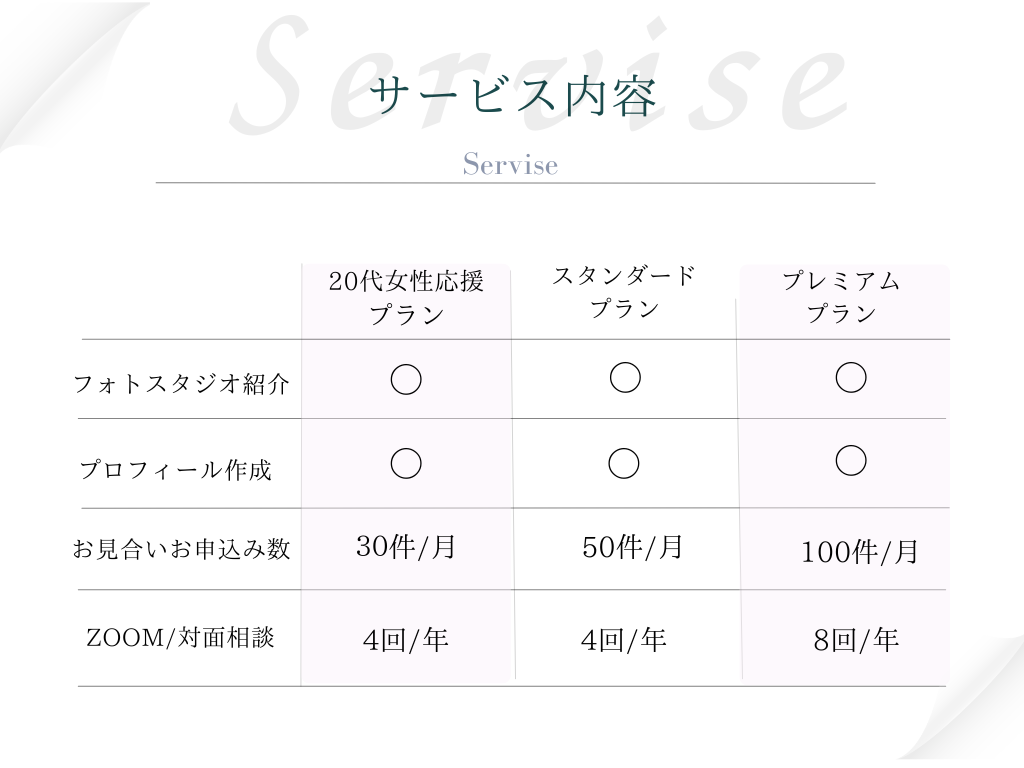Click the 8回/年 cell
This screenshot has height=768, width=1024.
[856, 640]
